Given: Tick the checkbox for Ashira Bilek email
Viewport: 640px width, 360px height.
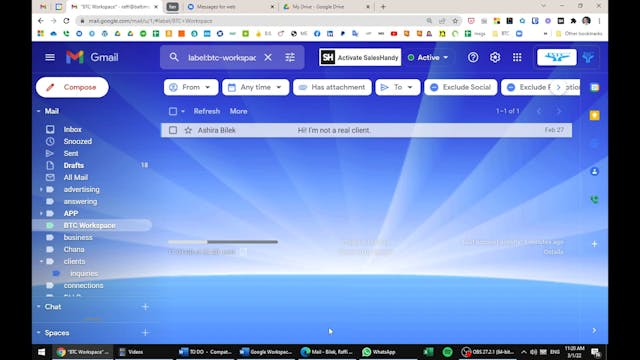Looking at the screenshot, I should click(x=173, y=130).
